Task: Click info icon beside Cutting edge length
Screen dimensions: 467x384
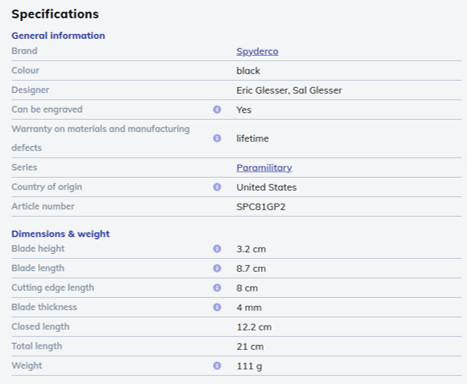Action: 217,288
